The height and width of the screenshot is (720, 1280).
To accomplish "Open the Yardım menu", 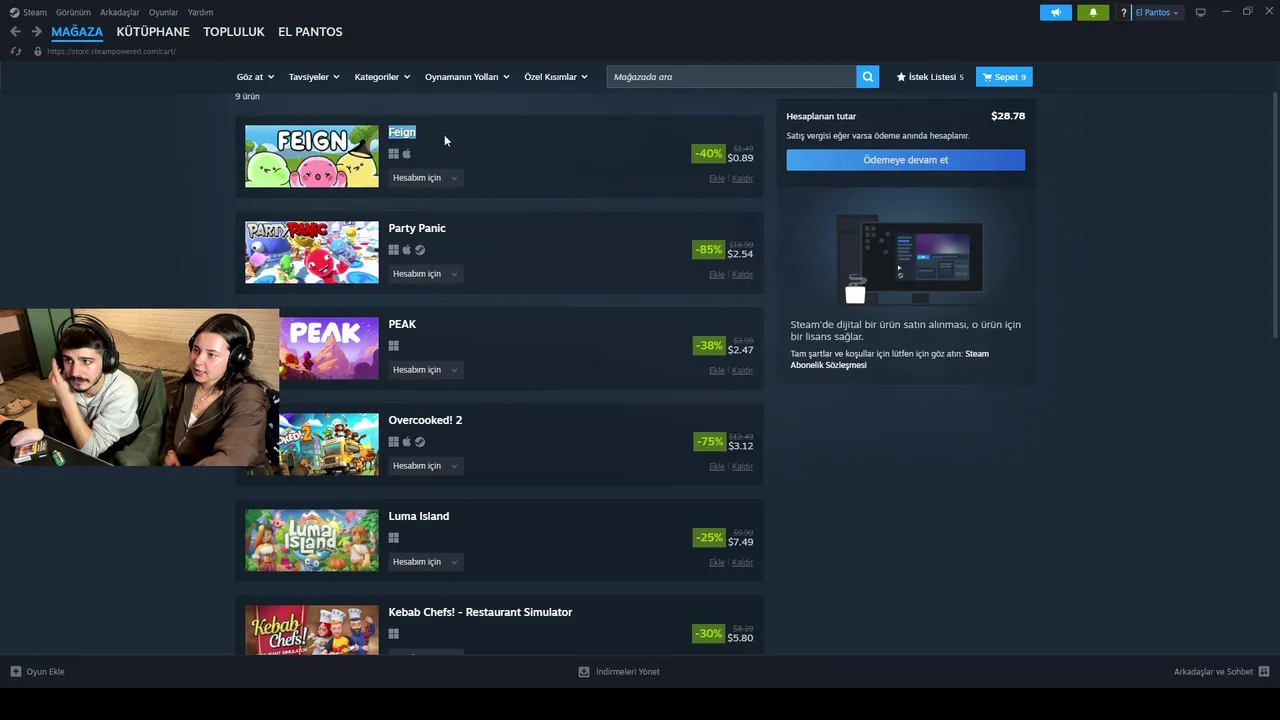I will [x=200, y=12].
